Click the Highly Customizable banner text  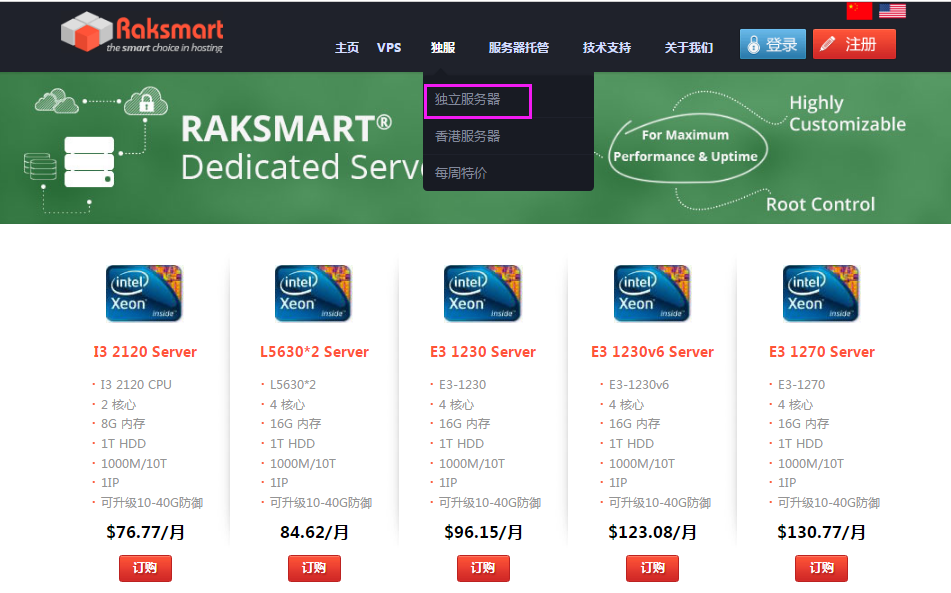[x=847, y=113]
